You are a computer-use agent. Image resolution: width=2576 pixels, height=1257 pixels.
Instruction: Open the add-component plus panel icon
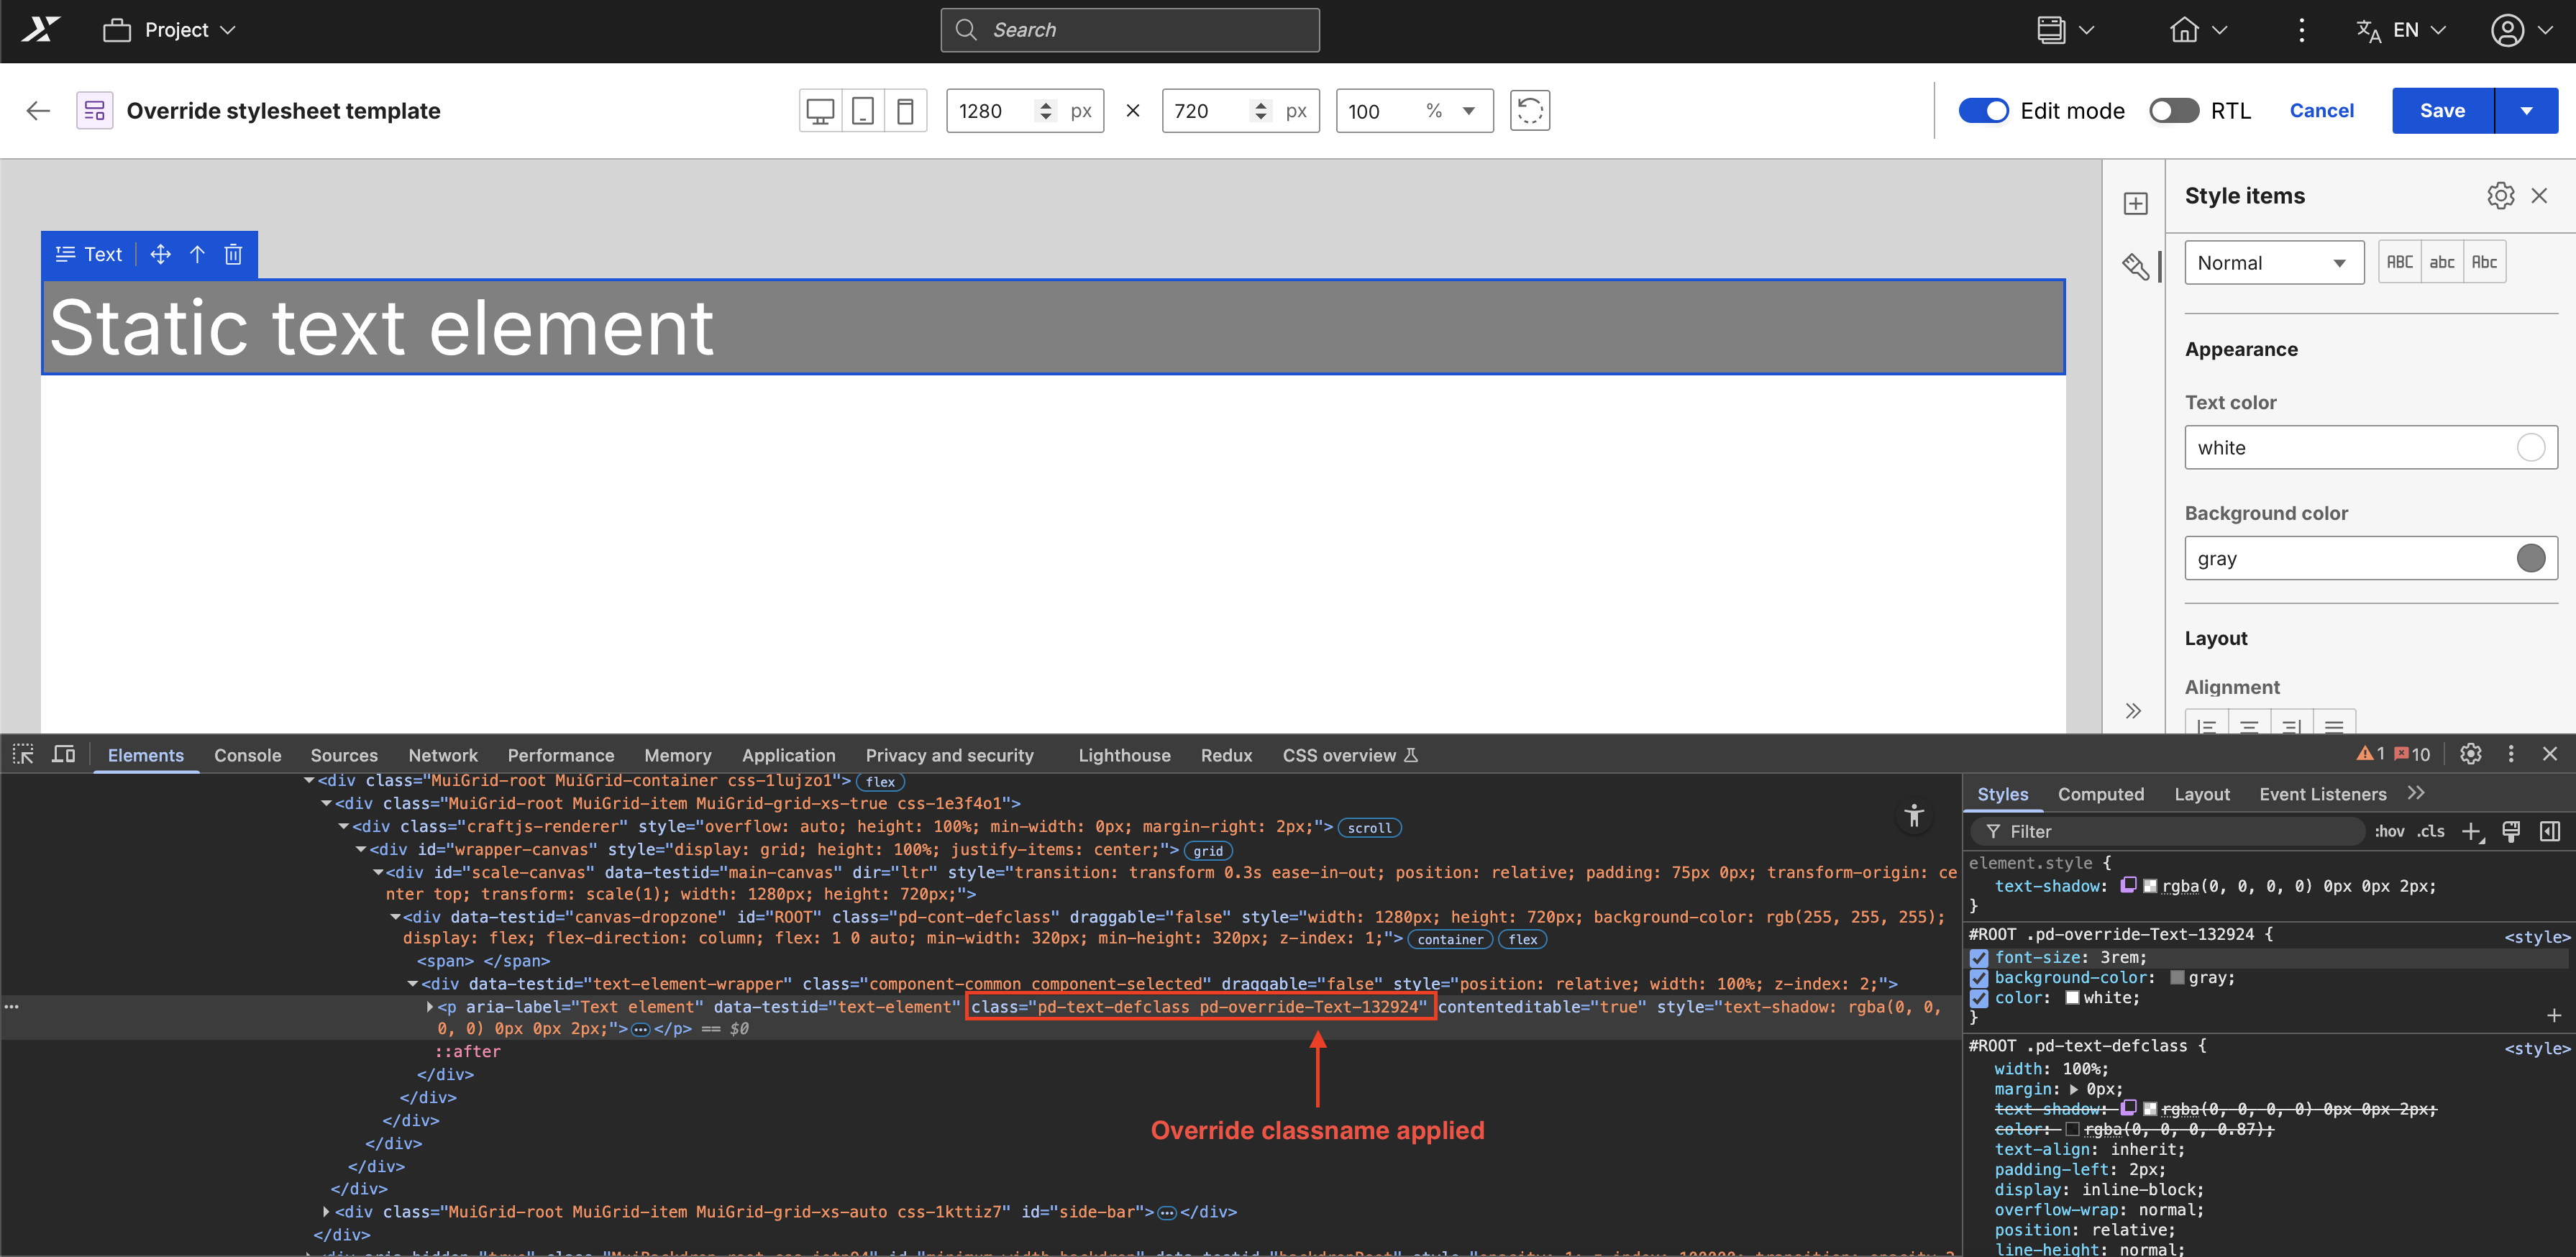pyautogui.click(x=2135, y=204)
